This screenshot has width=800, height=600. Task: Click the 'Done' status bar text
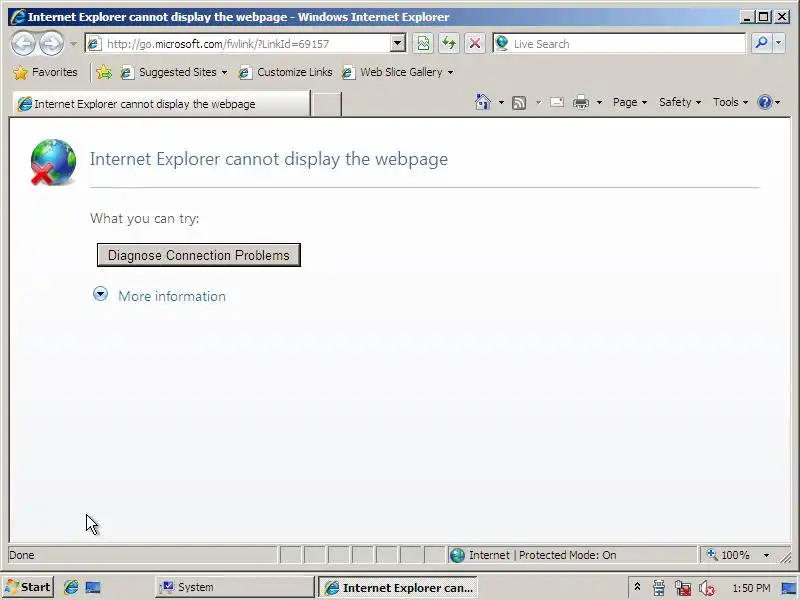[x=22, y=555]
